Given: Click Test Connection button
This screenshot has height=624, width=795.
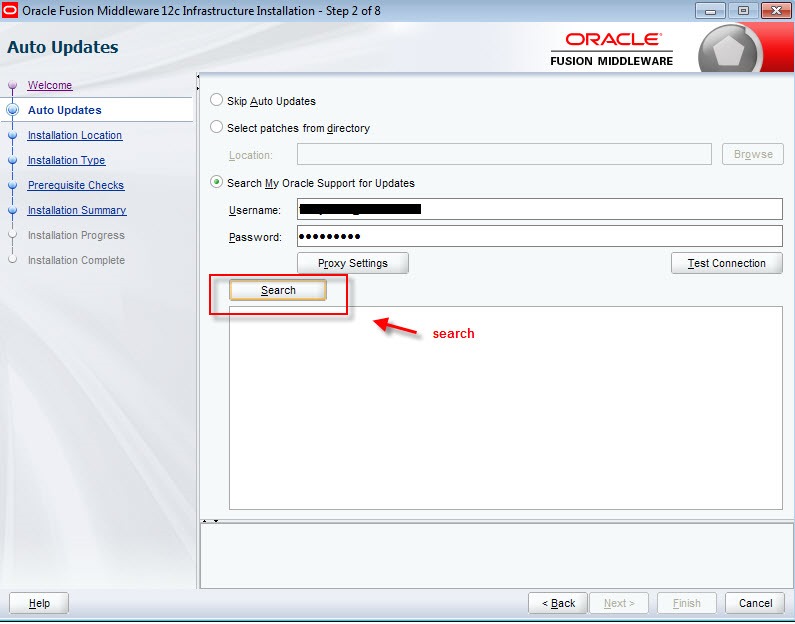Looking at the screenshot, I should pyautogui.click(x=727, y=263).
